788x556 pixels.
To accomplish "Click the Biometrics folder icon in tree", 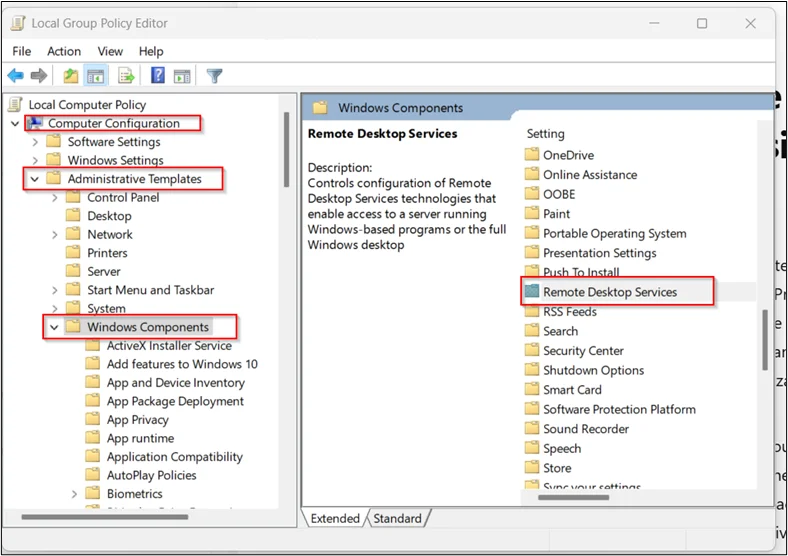I will coord(92,493).
